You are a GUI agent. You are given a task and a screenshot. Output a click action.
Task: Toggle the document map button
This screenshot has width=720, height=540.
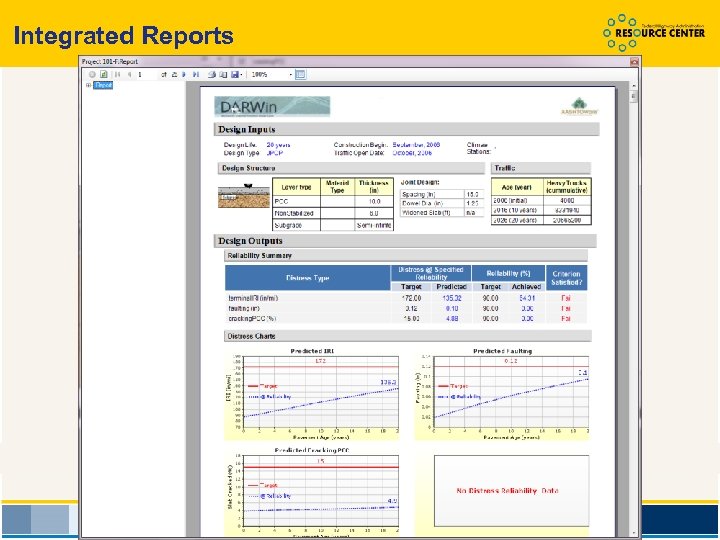tap(300, 74)
